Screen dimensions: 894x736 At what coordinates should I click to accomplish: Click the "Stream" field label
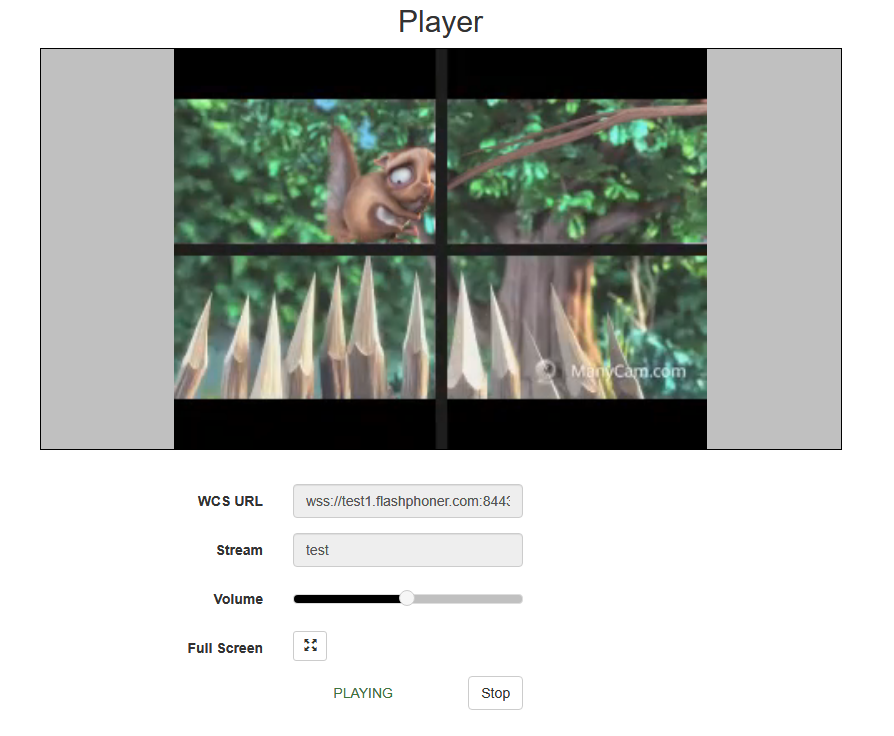pyautogui.click(x=239, y=550)
